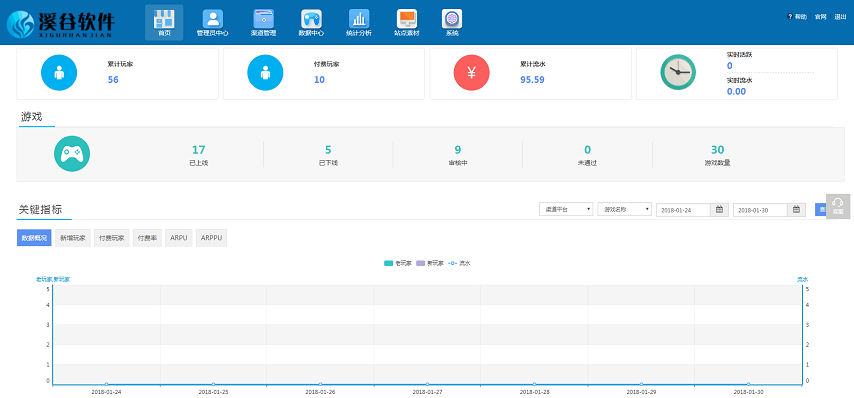Open end-date calendar icon after 2018-01-30
Image resolution: width=854 pixels, height=398 pixels.
(x=796, y=209)
